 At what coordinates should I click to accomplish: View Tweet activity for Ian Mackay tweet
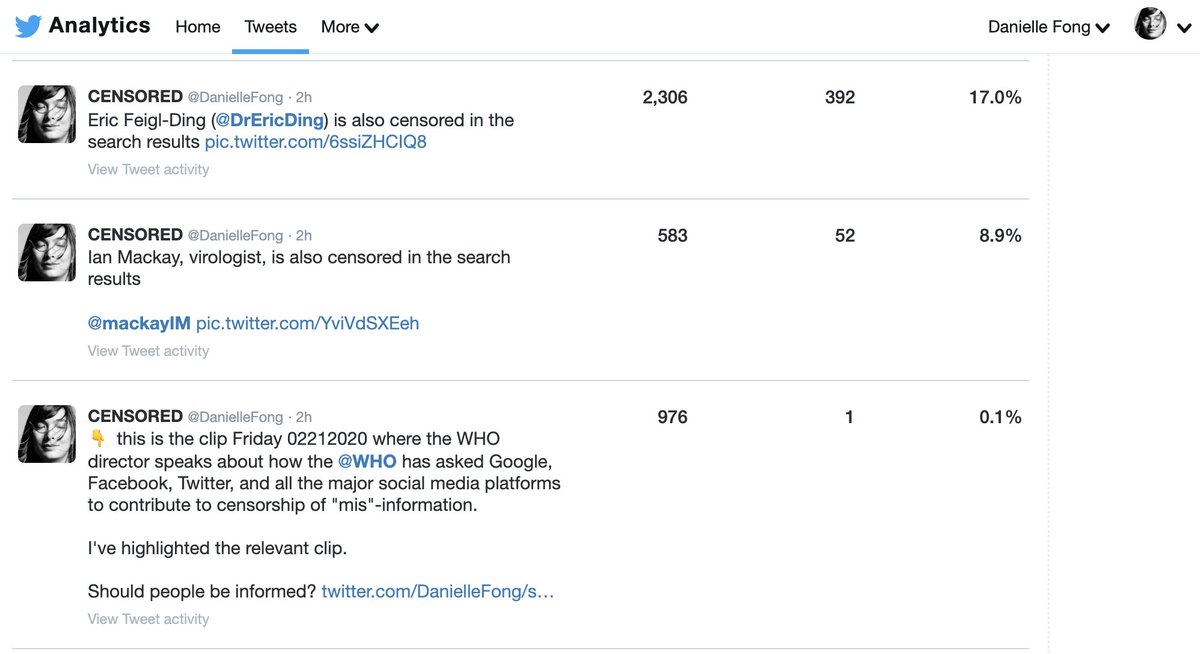click(148, 351)
